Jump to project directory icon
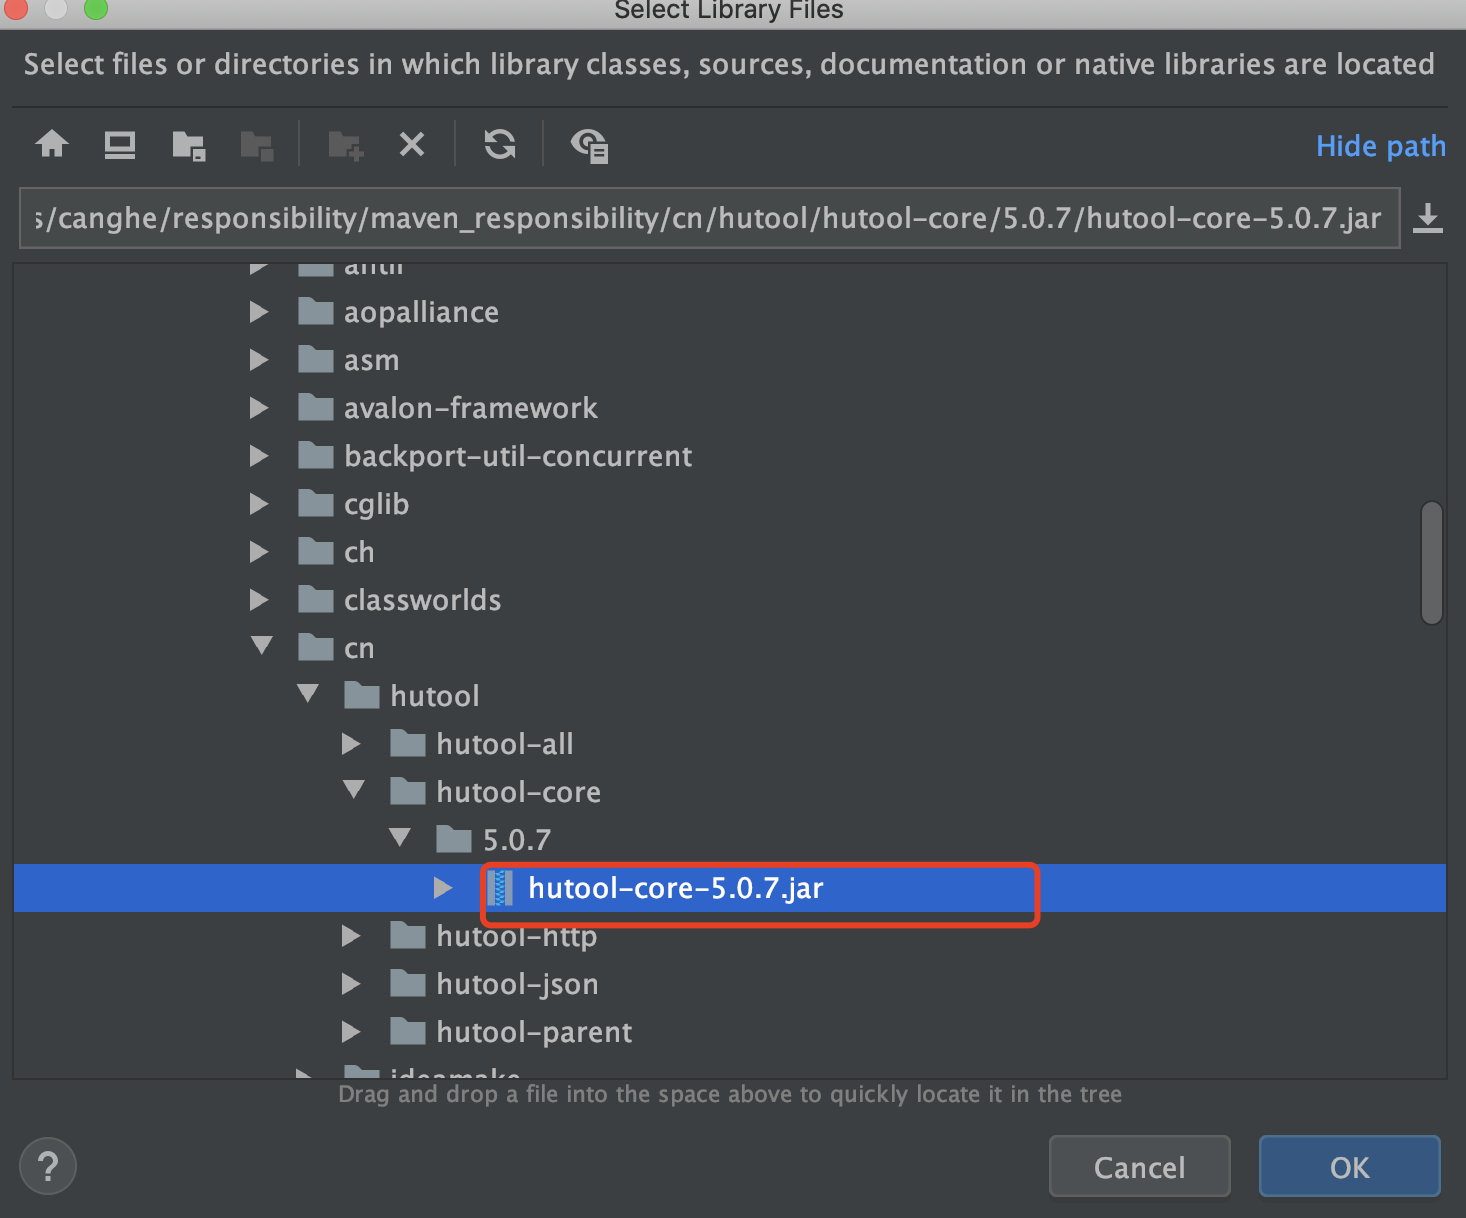1466x1218 pixels. [188, 146]
